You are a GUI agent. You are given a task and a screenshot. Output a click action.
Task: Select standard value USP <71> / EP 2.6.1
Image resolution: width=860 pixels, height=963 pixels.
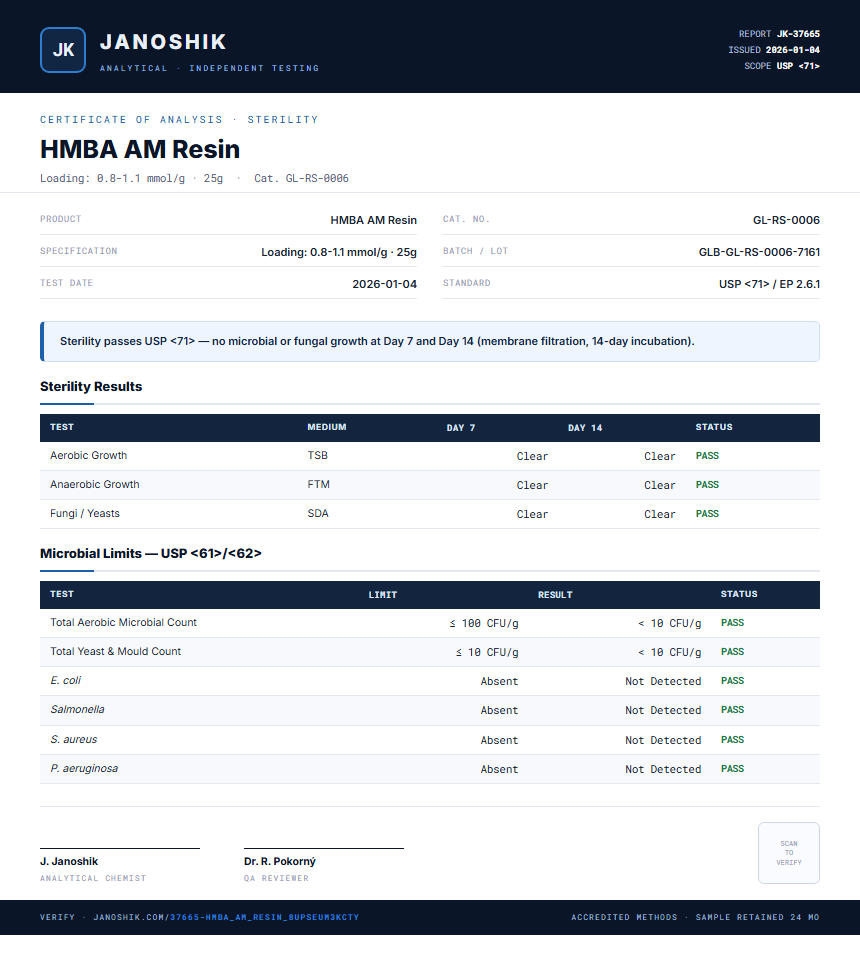click(x=769, y=284)
